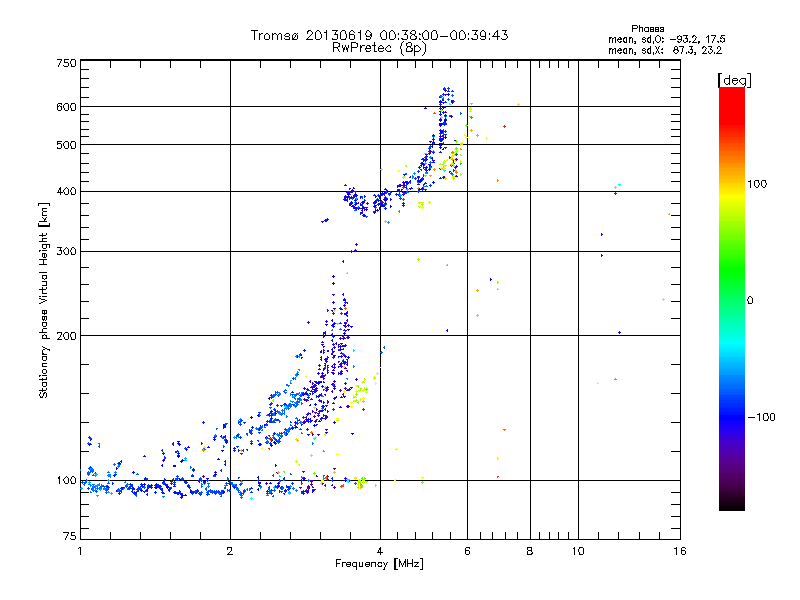Click y-axis tick label '500'
Image resolution: width=800 pixels, height=600 pixels.
click(66, 145)
